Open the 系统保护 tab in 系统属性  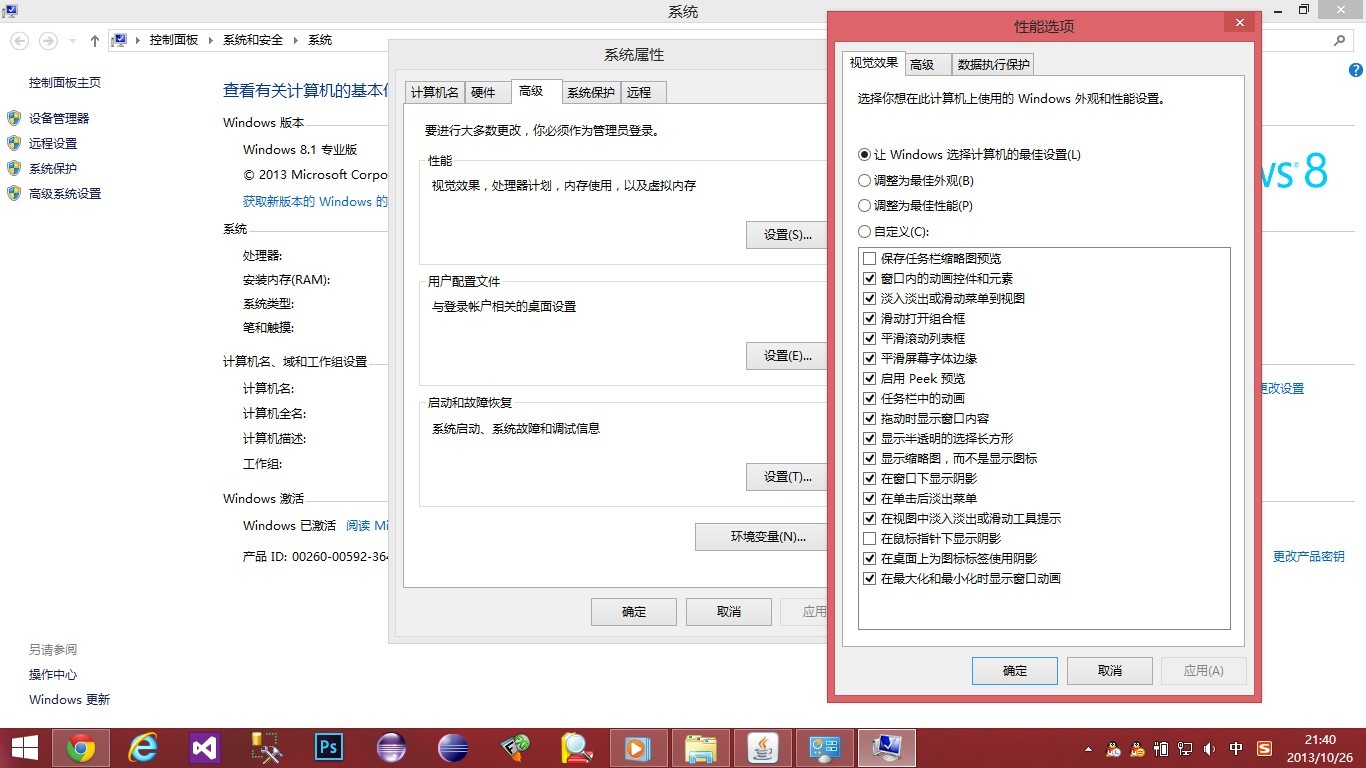591,92
